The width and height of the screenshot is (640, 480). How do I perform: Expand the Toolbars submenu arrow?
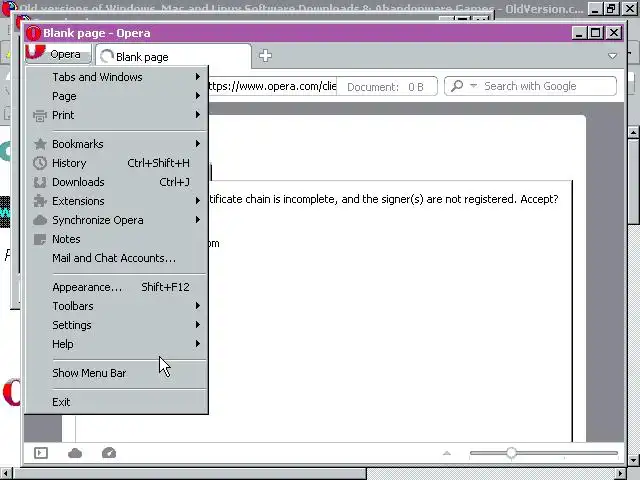(198, 305)
